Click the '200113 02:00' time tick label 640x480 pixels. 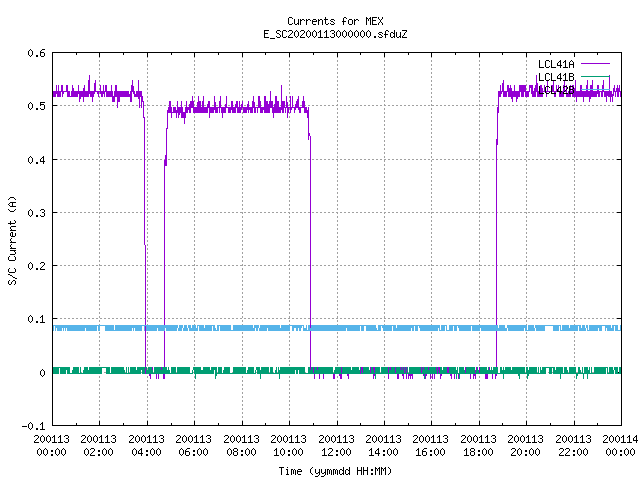[98, 445]
